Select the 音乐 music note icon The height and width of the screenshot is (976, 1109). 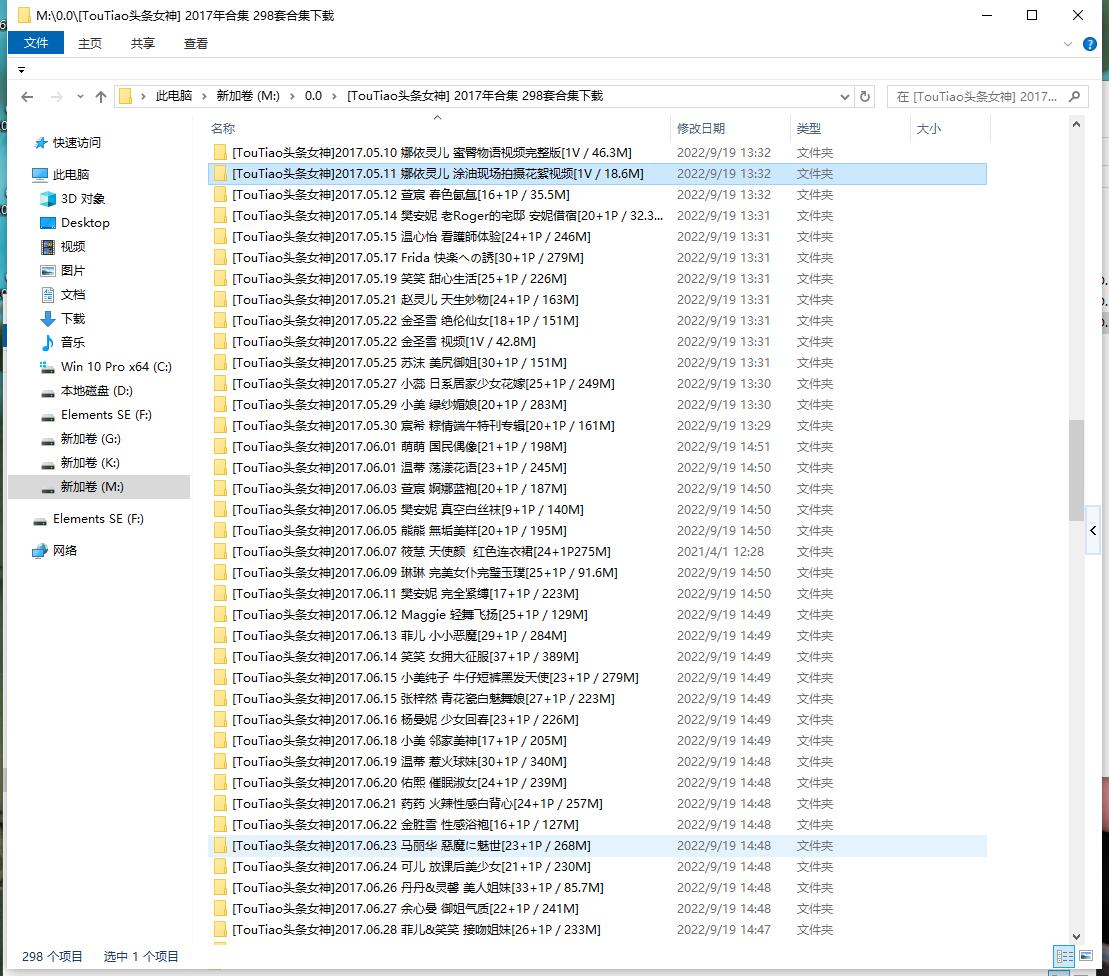[48, 343]
